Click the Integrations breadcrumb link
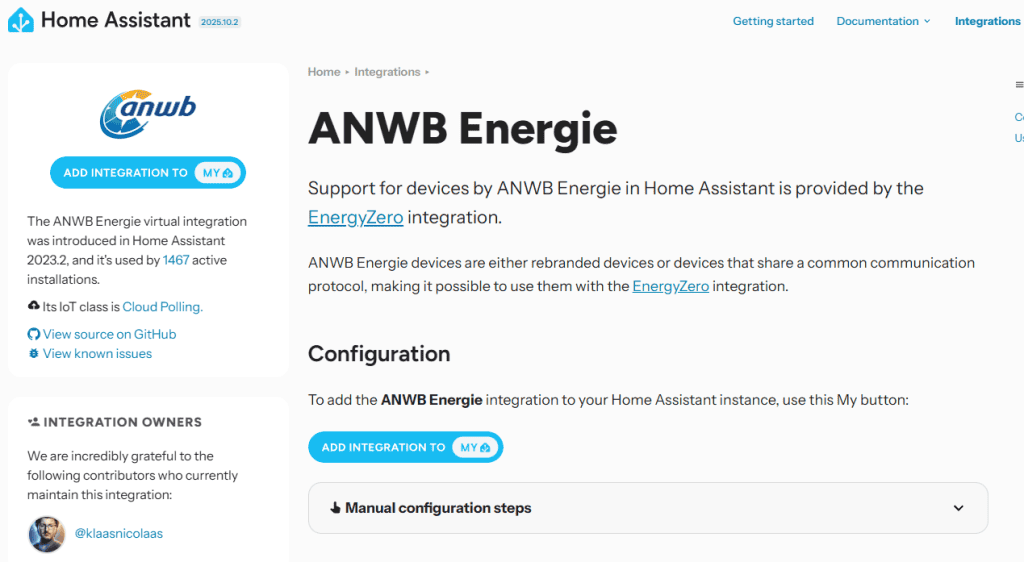The height and width of the screenshot is (562, 1024). click(x=387, y=72)
